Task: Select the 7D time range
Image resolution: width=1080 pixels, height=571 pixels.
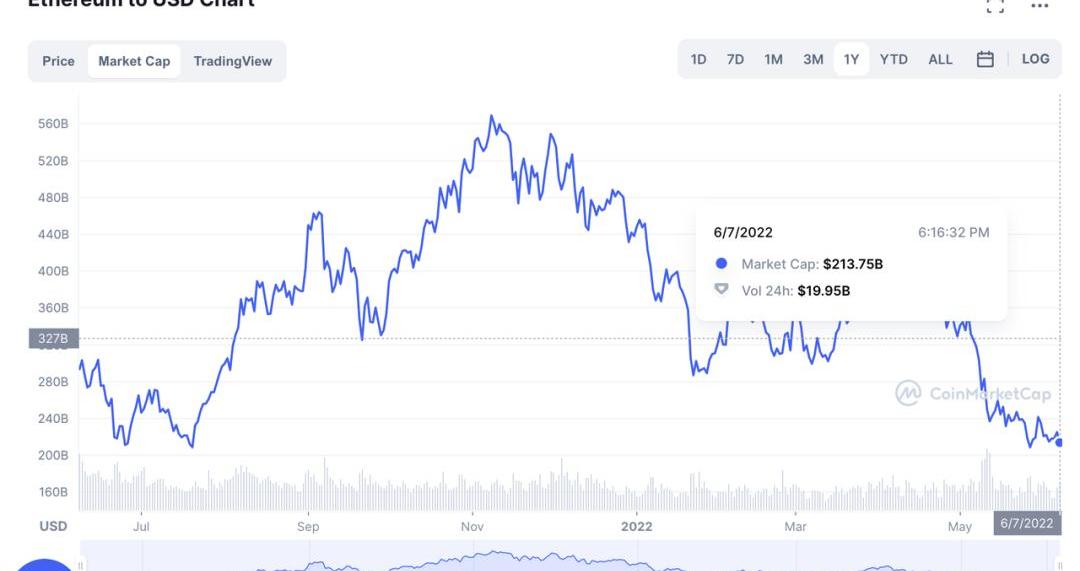Action: (735, 59)
